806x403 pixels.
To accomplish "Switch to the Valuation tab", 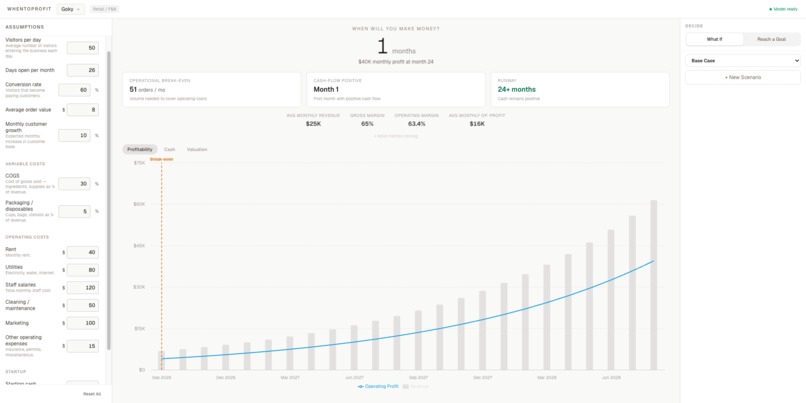I will click(197, 150).
